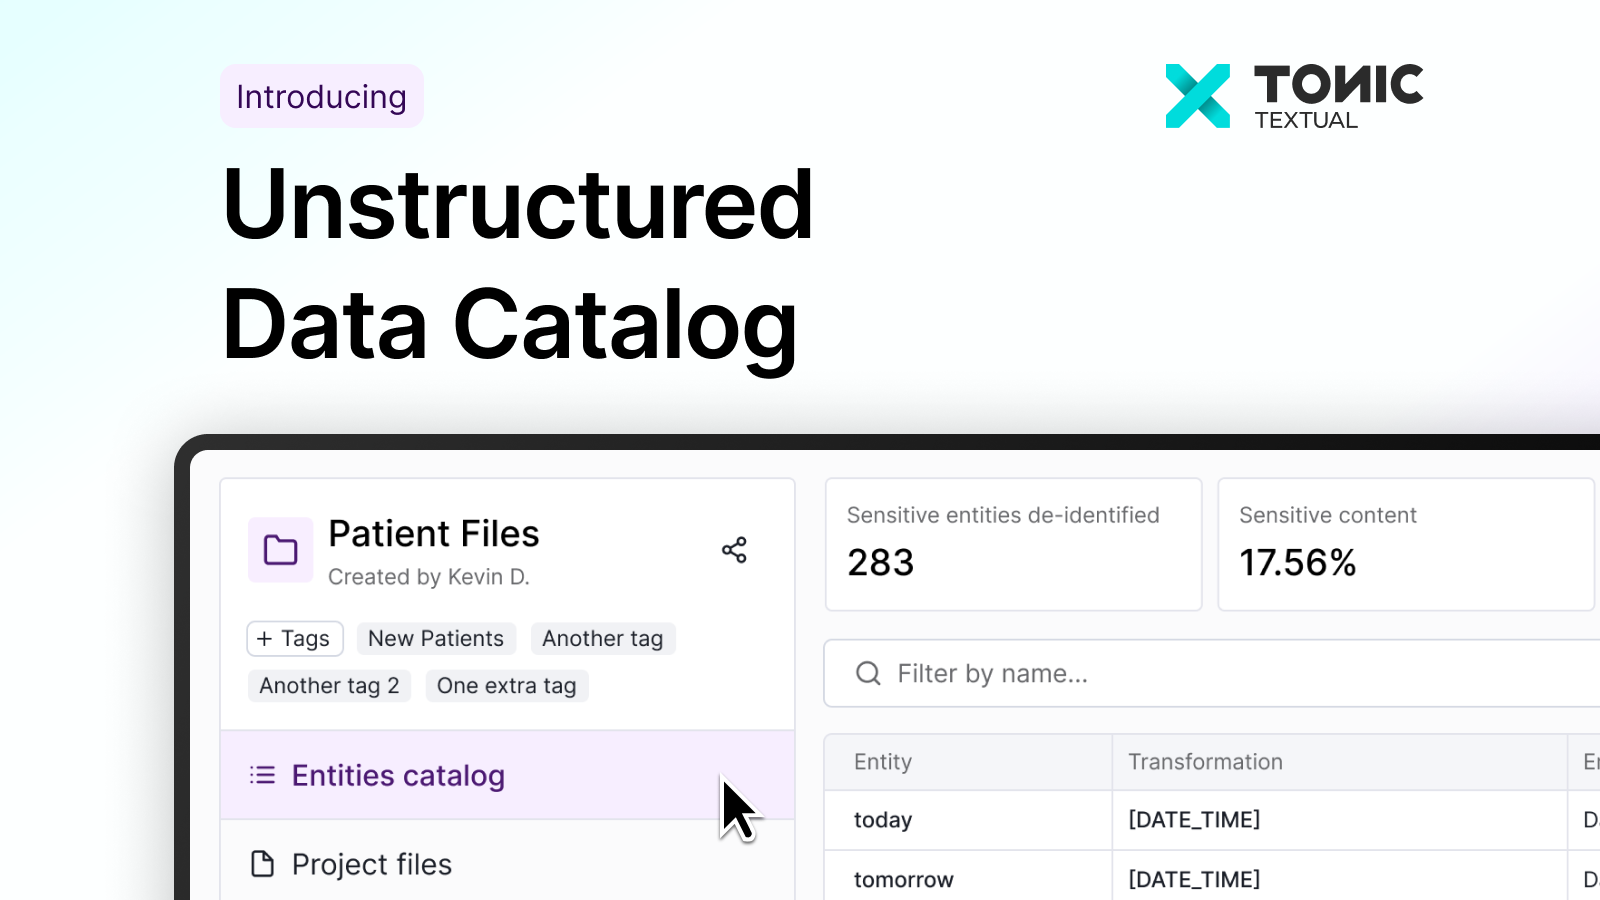Click the purple folder icon

pyautogui.click(x=280, y=550)
